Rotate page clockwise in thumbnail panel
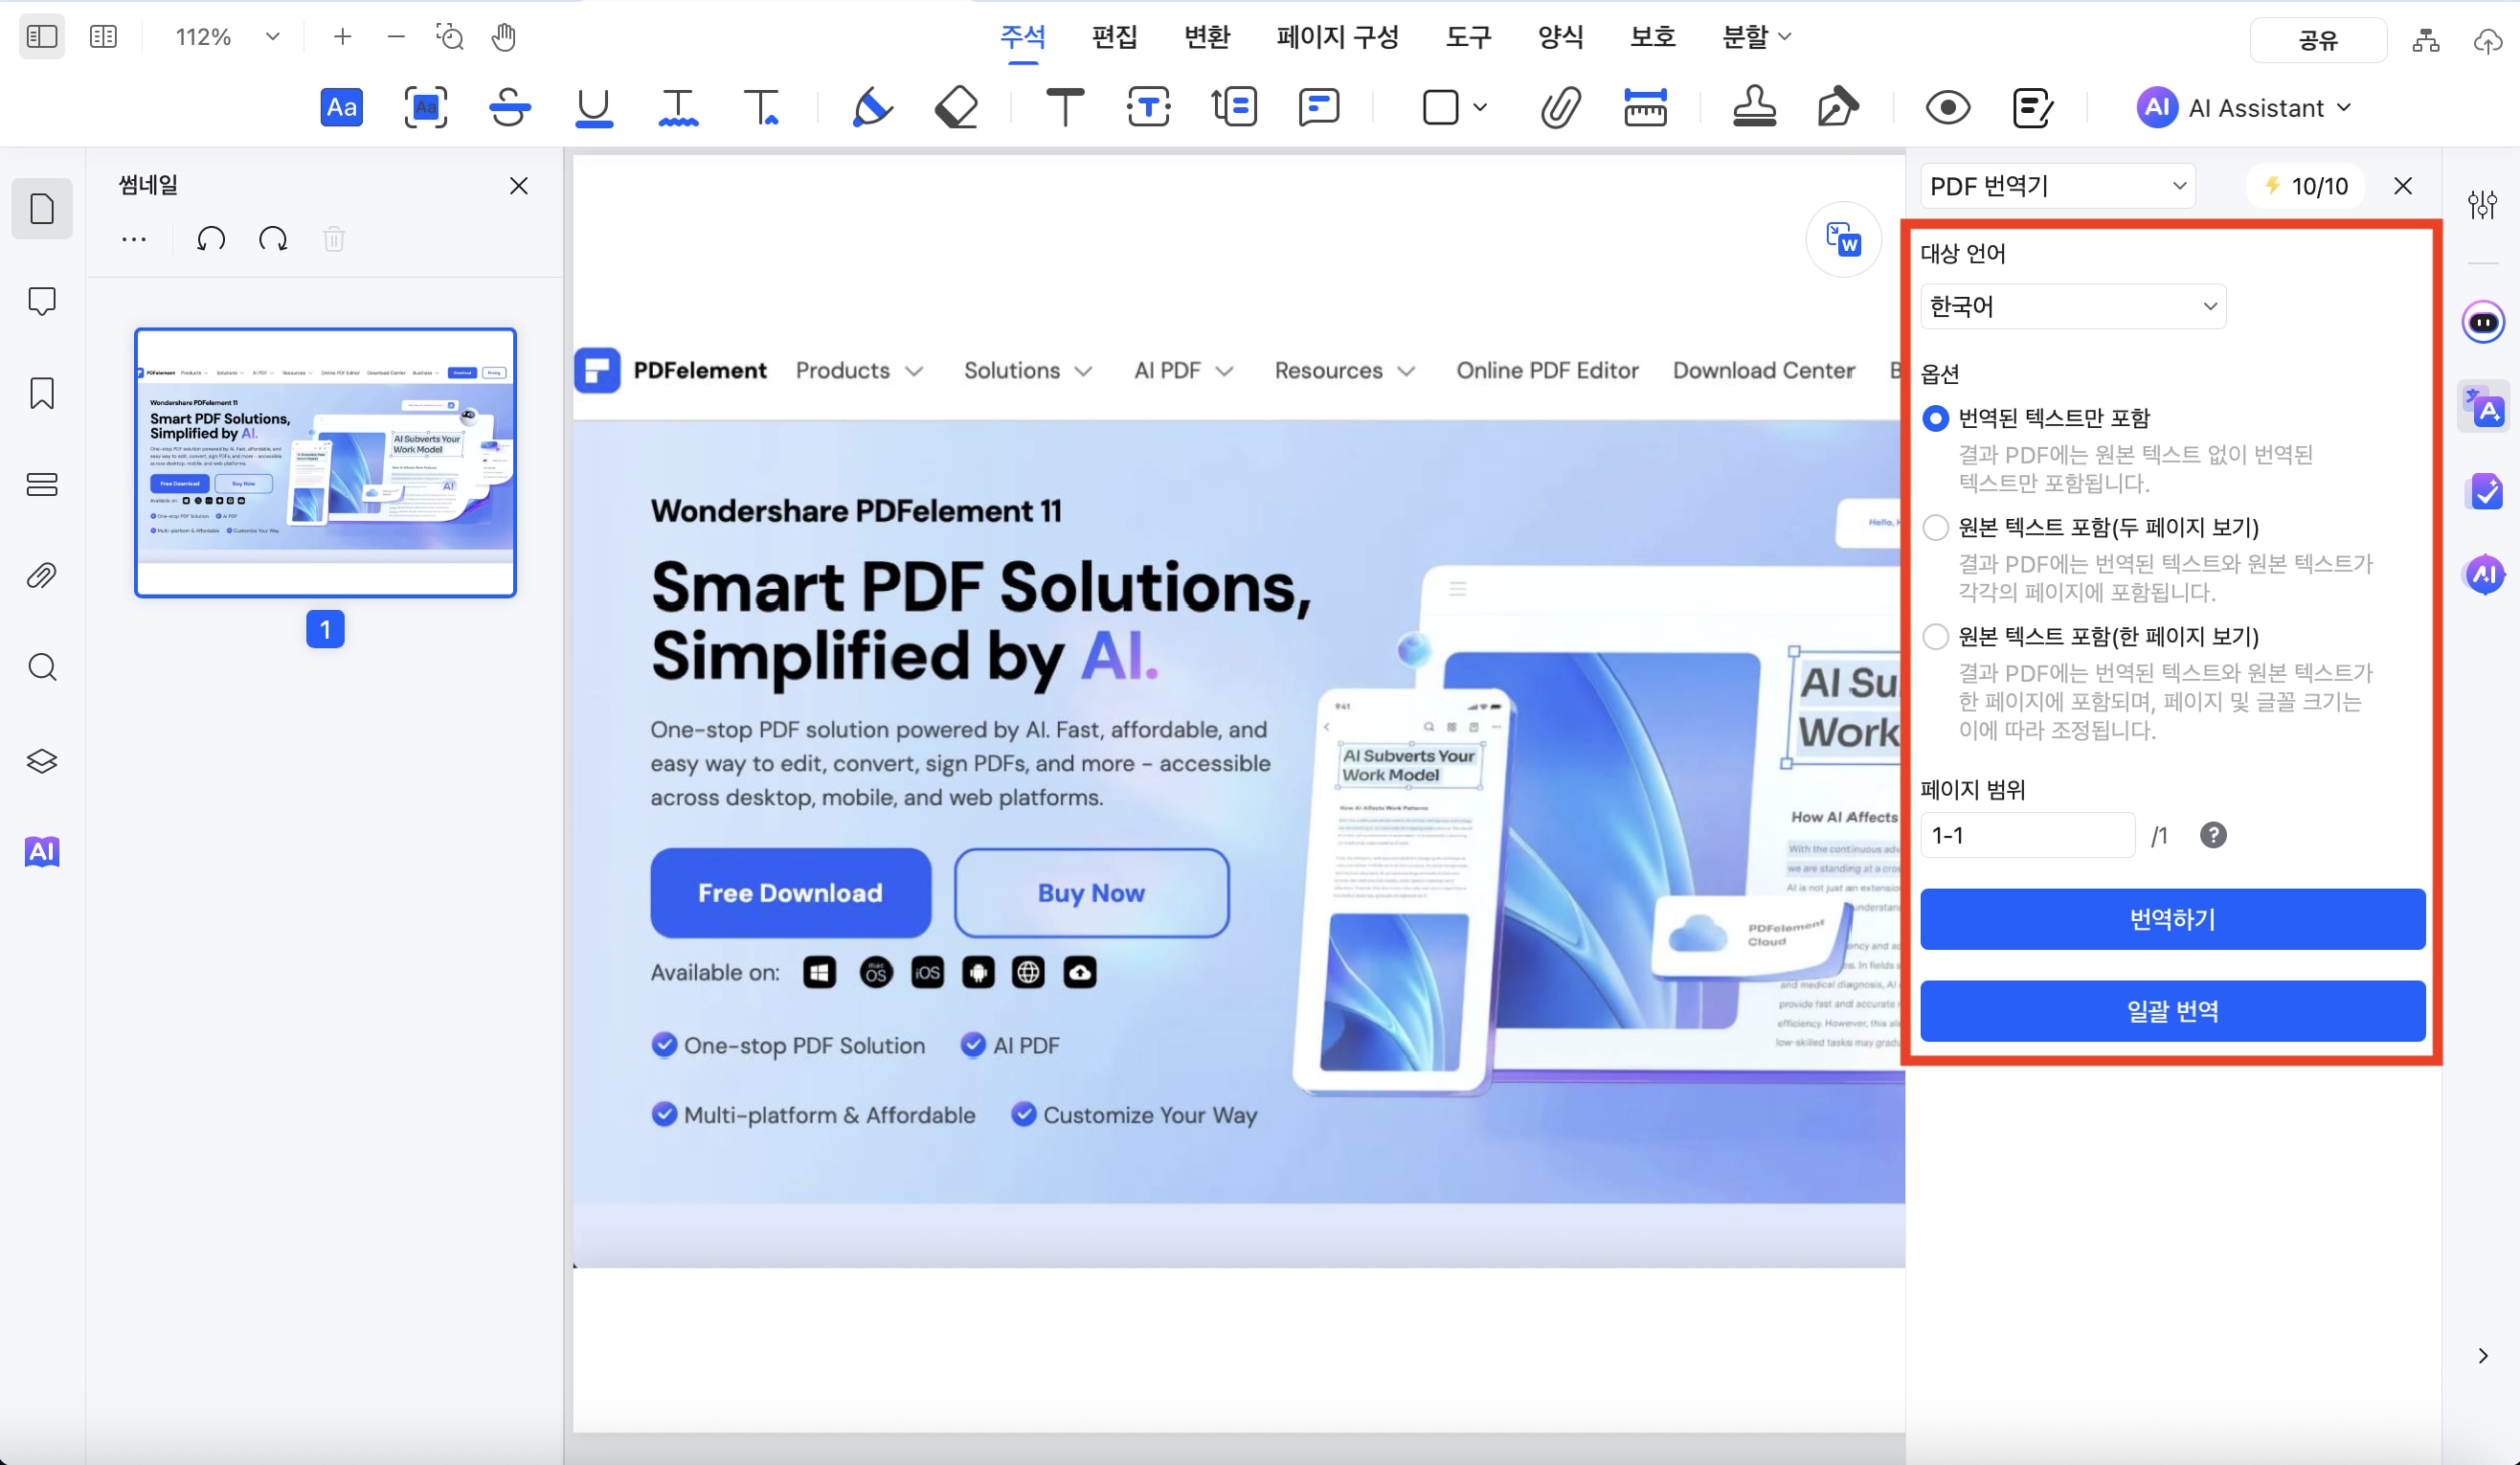Screen dimensions: 2520x1465 pyautogui.click(x=273, y=240)
